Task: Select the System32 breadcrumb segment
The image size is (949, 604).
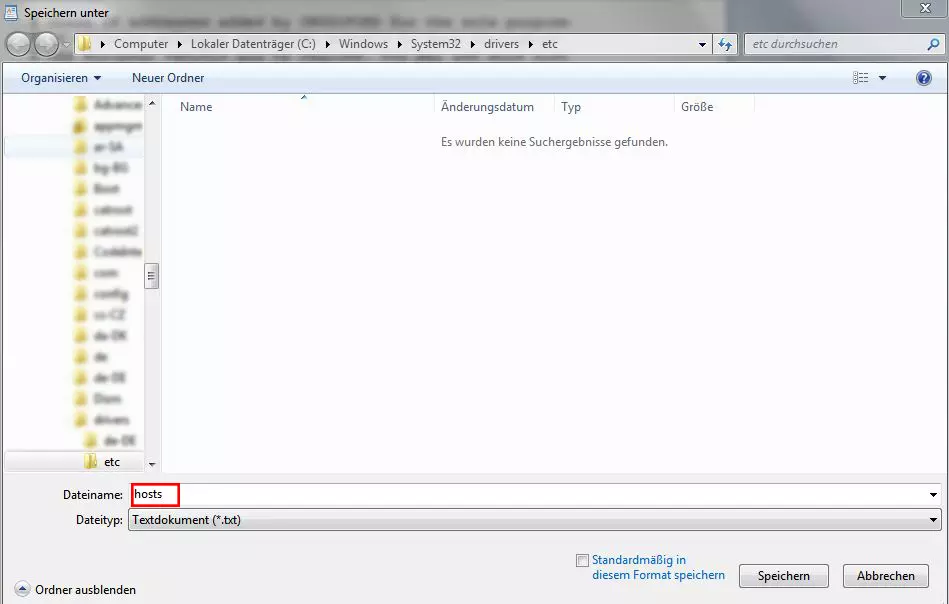Action: [x=436, y=44]
